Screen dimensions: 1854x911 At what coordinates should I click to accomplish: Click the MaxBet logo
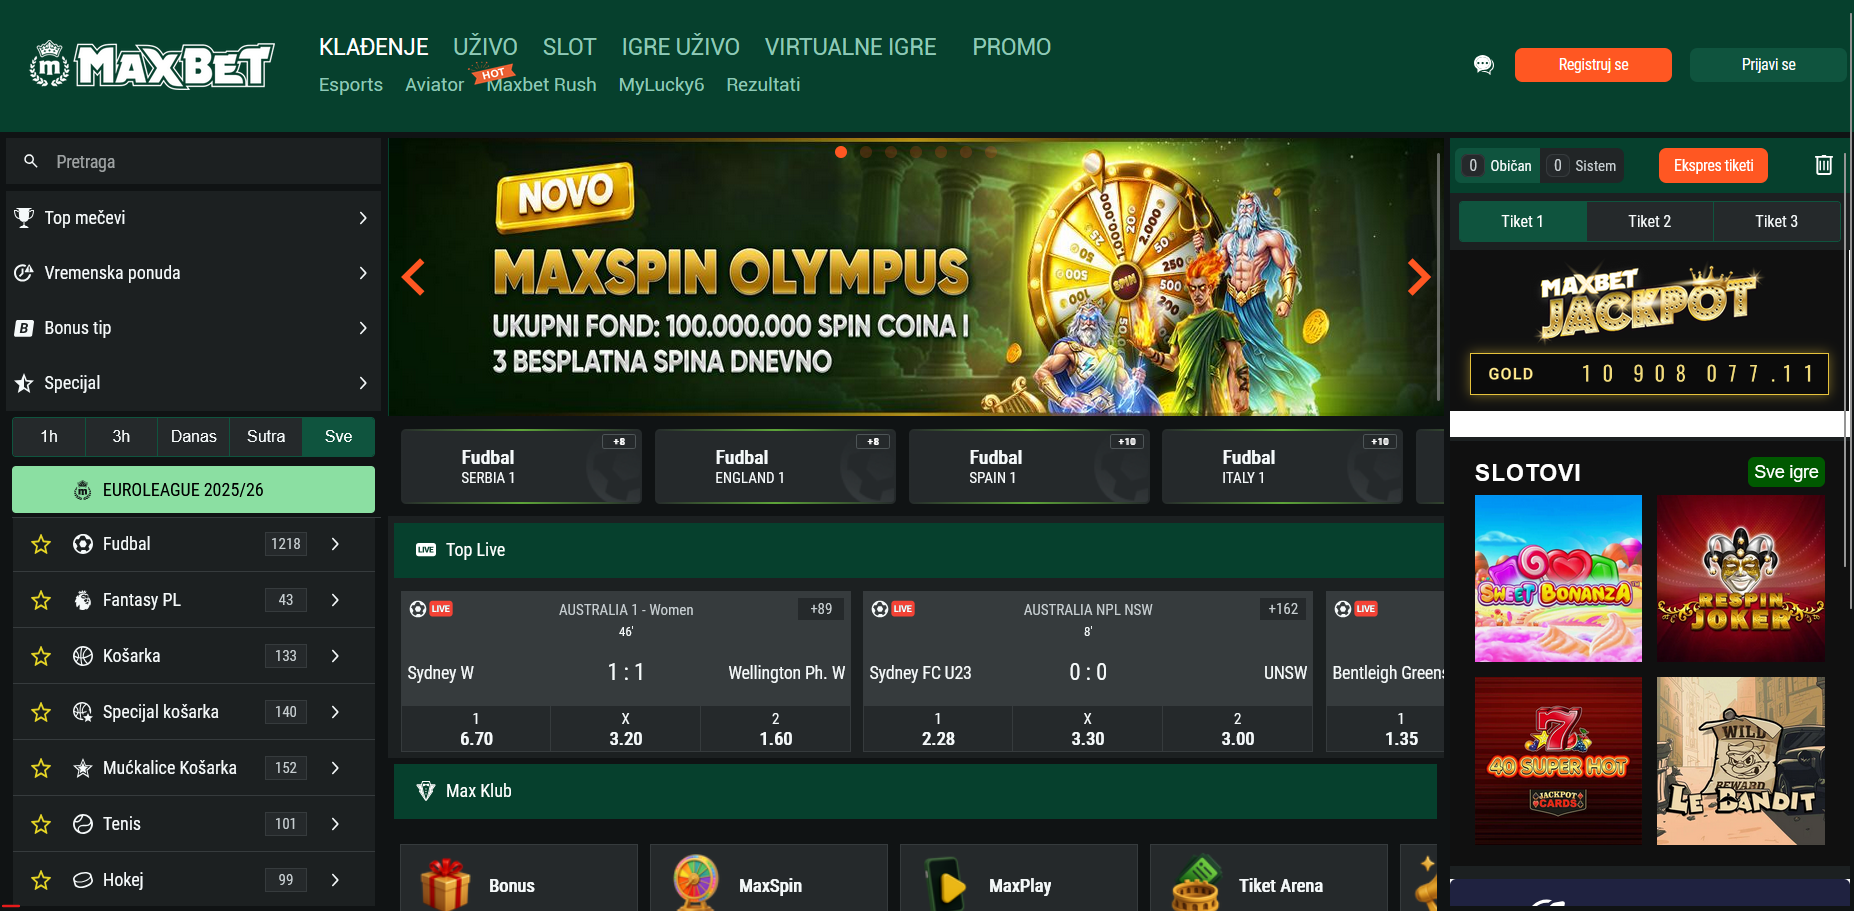(x=152, y=65)
